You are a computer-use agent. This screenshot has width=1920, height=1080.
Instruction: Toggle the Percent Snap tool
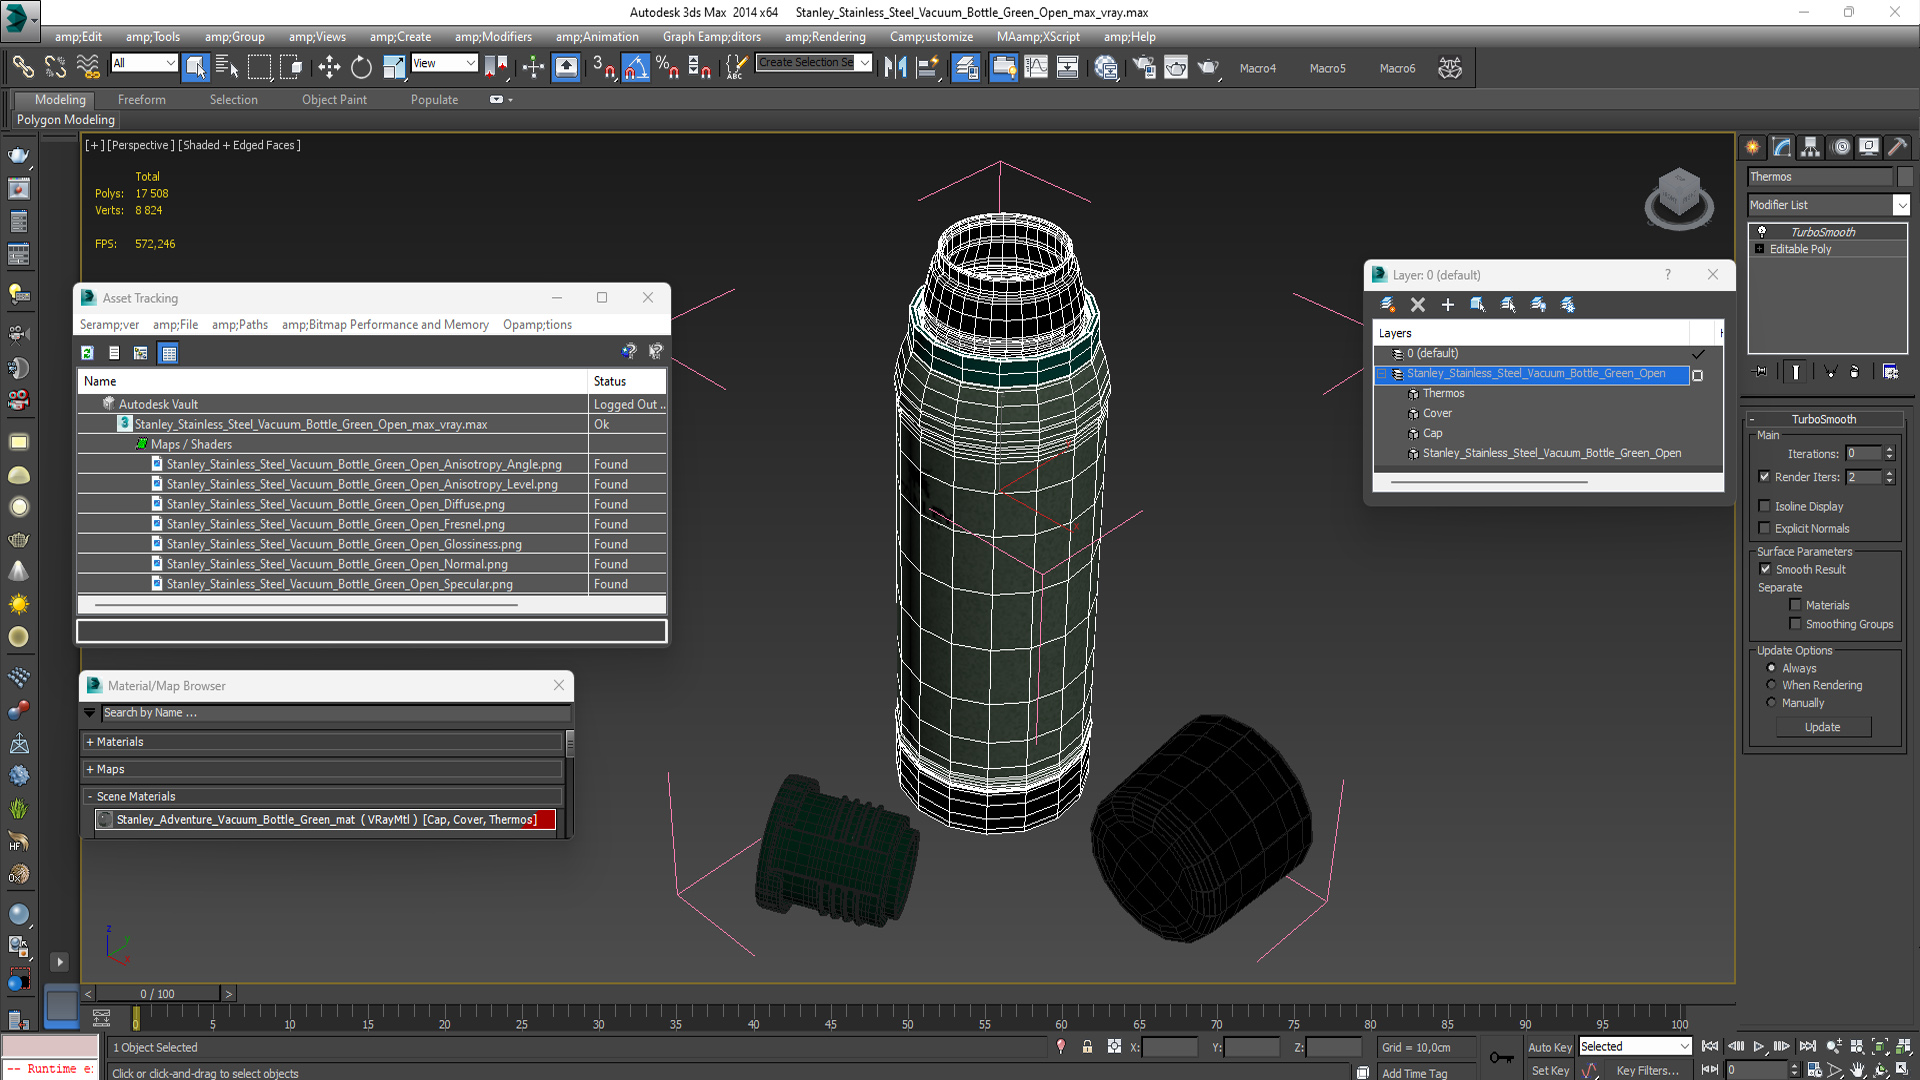tap(667, 67)
